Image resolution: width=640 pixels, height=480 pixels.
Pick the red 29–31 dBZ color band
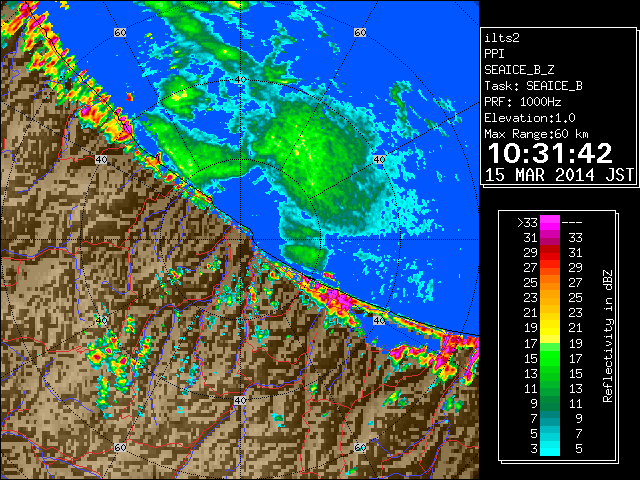coord(550,253)
